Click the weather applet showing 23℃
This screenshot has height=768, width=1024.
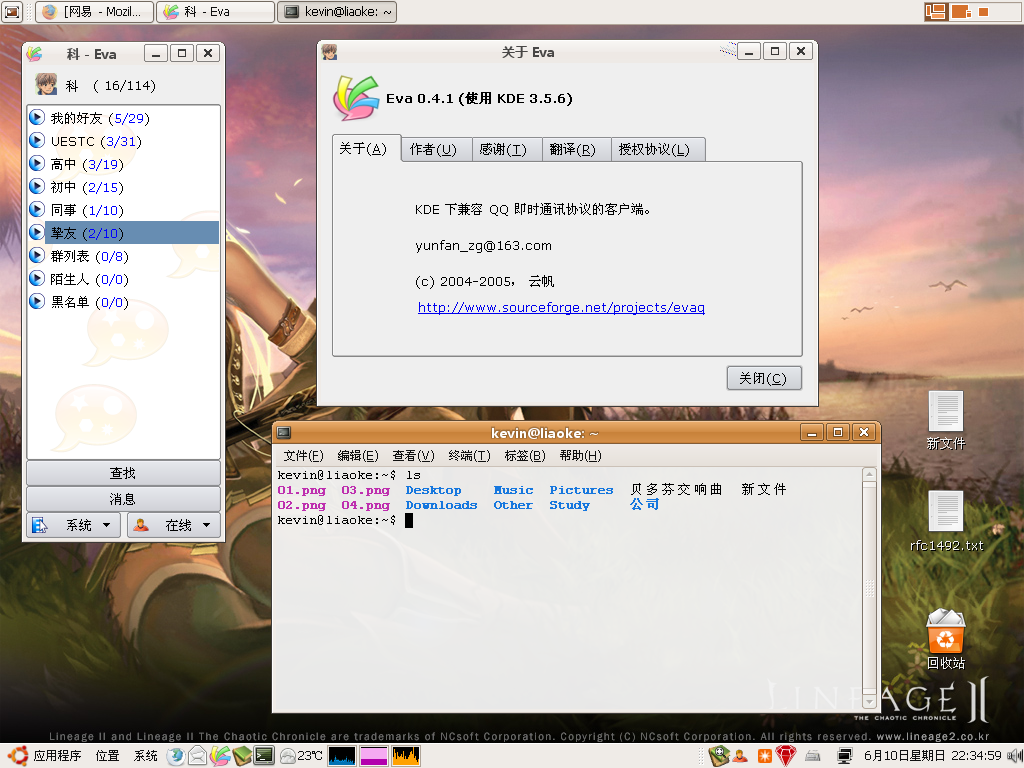pos(301,756)
